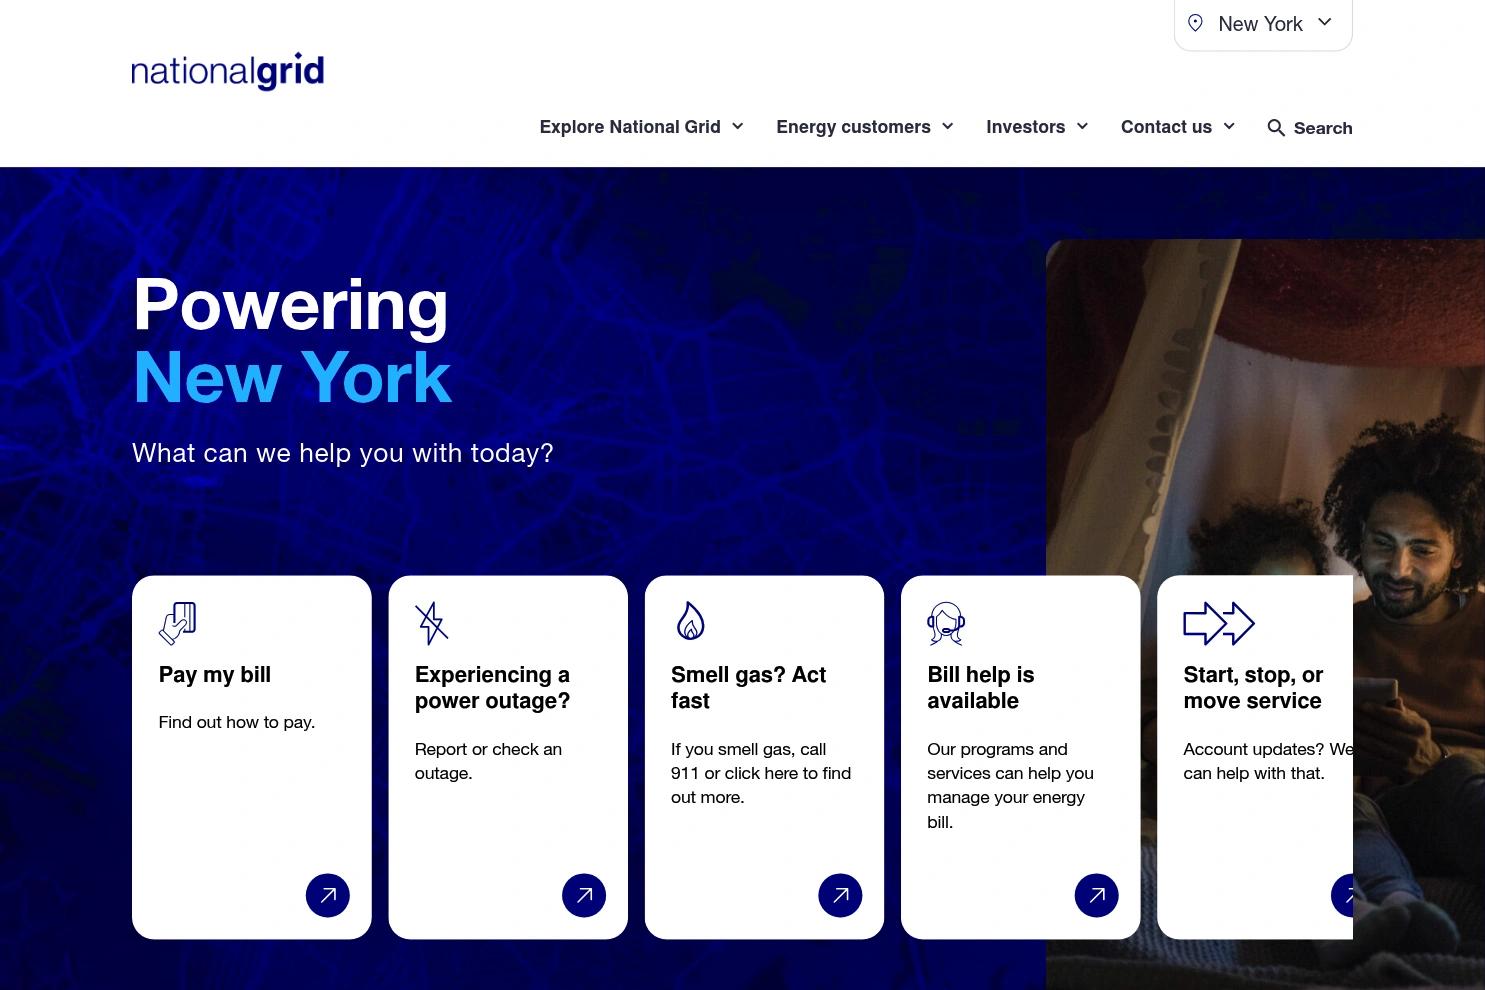Click the National Grid logo

point(228,72)
